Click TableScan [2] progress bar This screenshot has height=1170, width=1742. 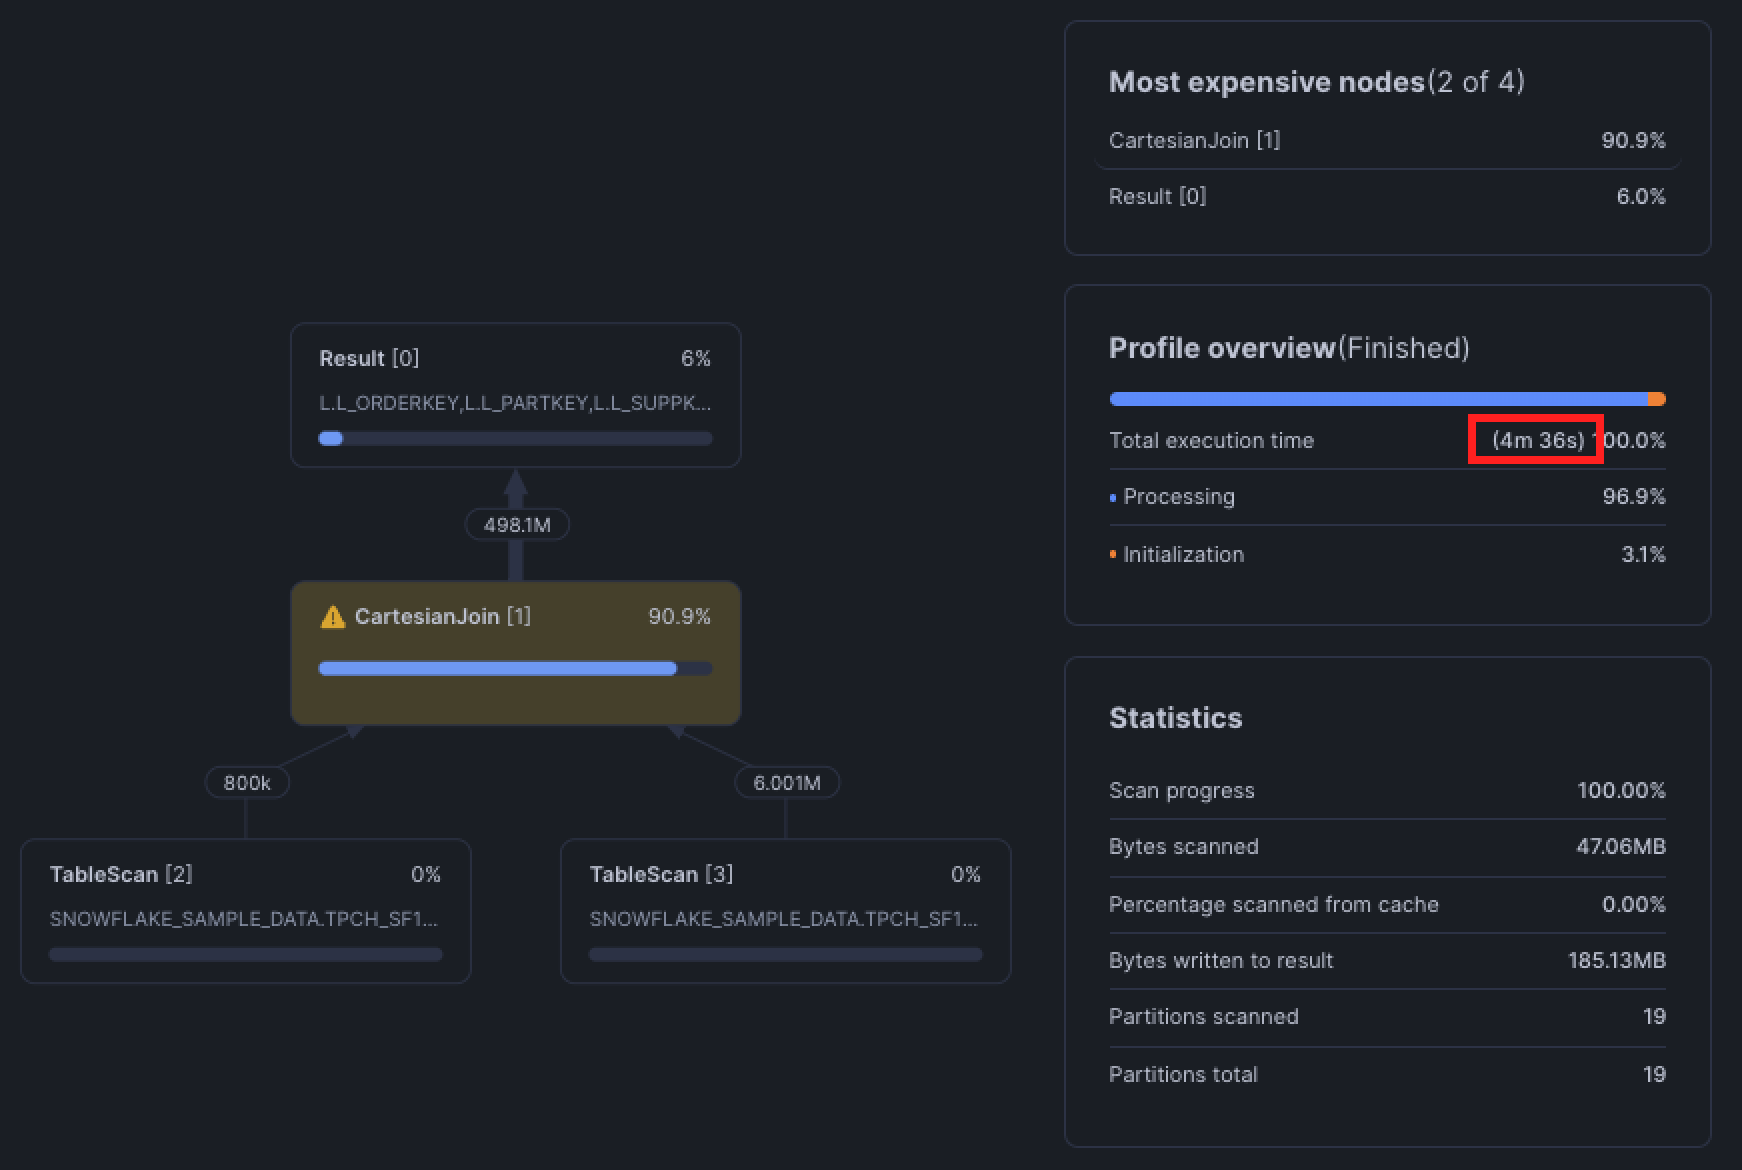coord(245,954)
